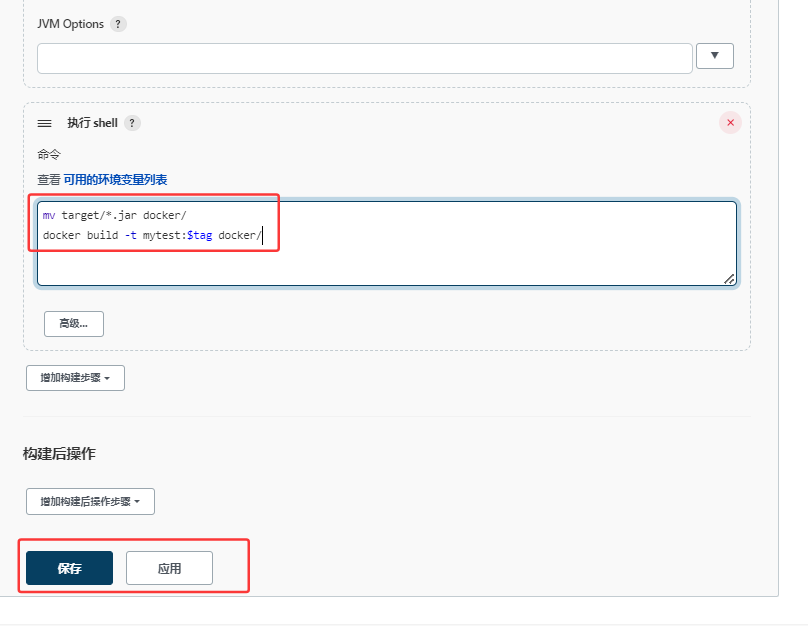Focus the JVM Options text field
The width and height of the screenshot is (808, 626).
365,58
